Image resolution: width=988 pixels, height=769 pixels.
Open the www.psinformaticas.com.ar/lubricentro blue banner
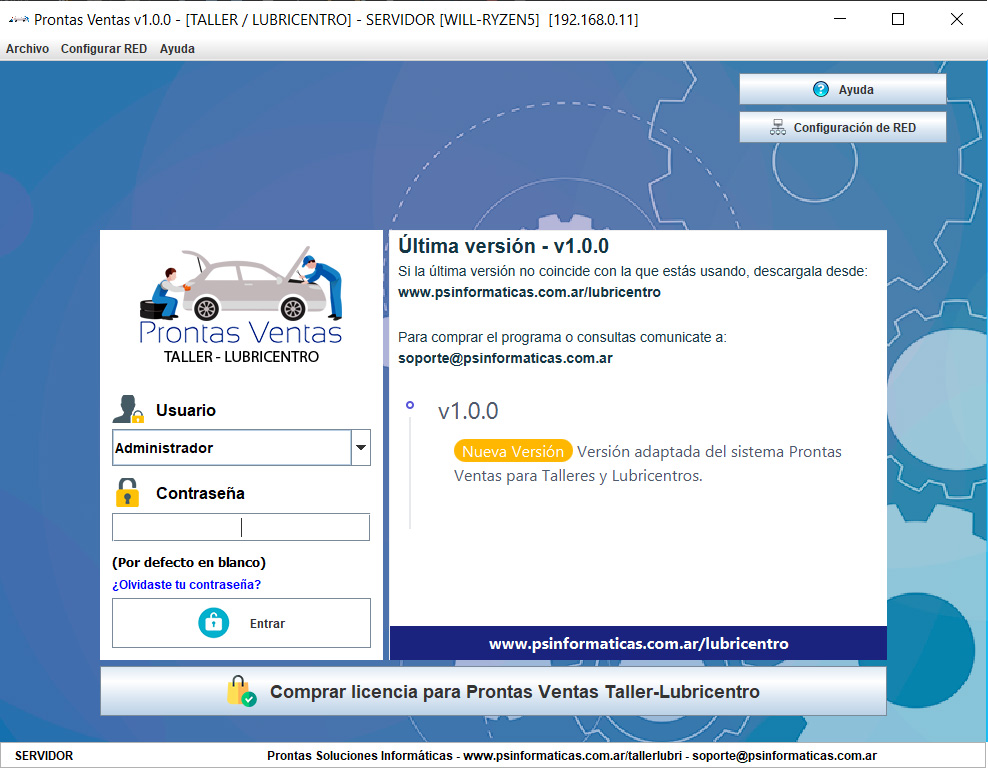point(638,643)
